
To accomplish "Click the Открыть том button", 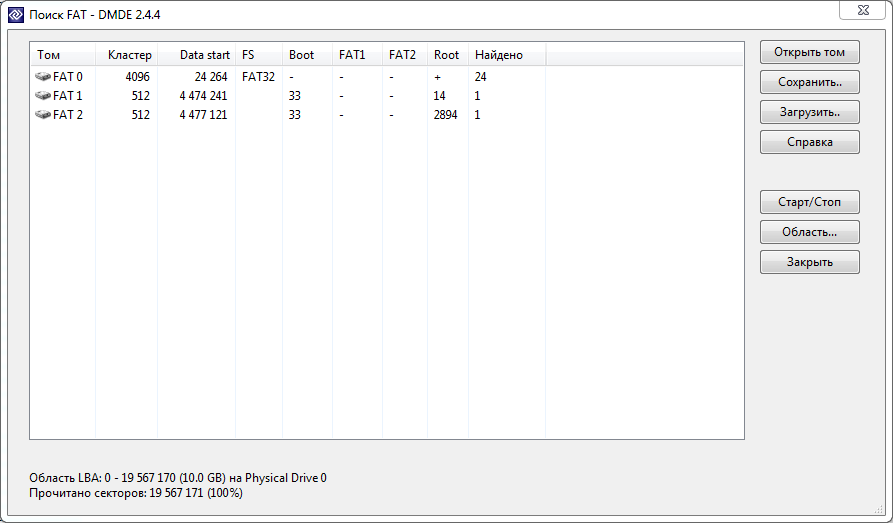I will point(809,52).
